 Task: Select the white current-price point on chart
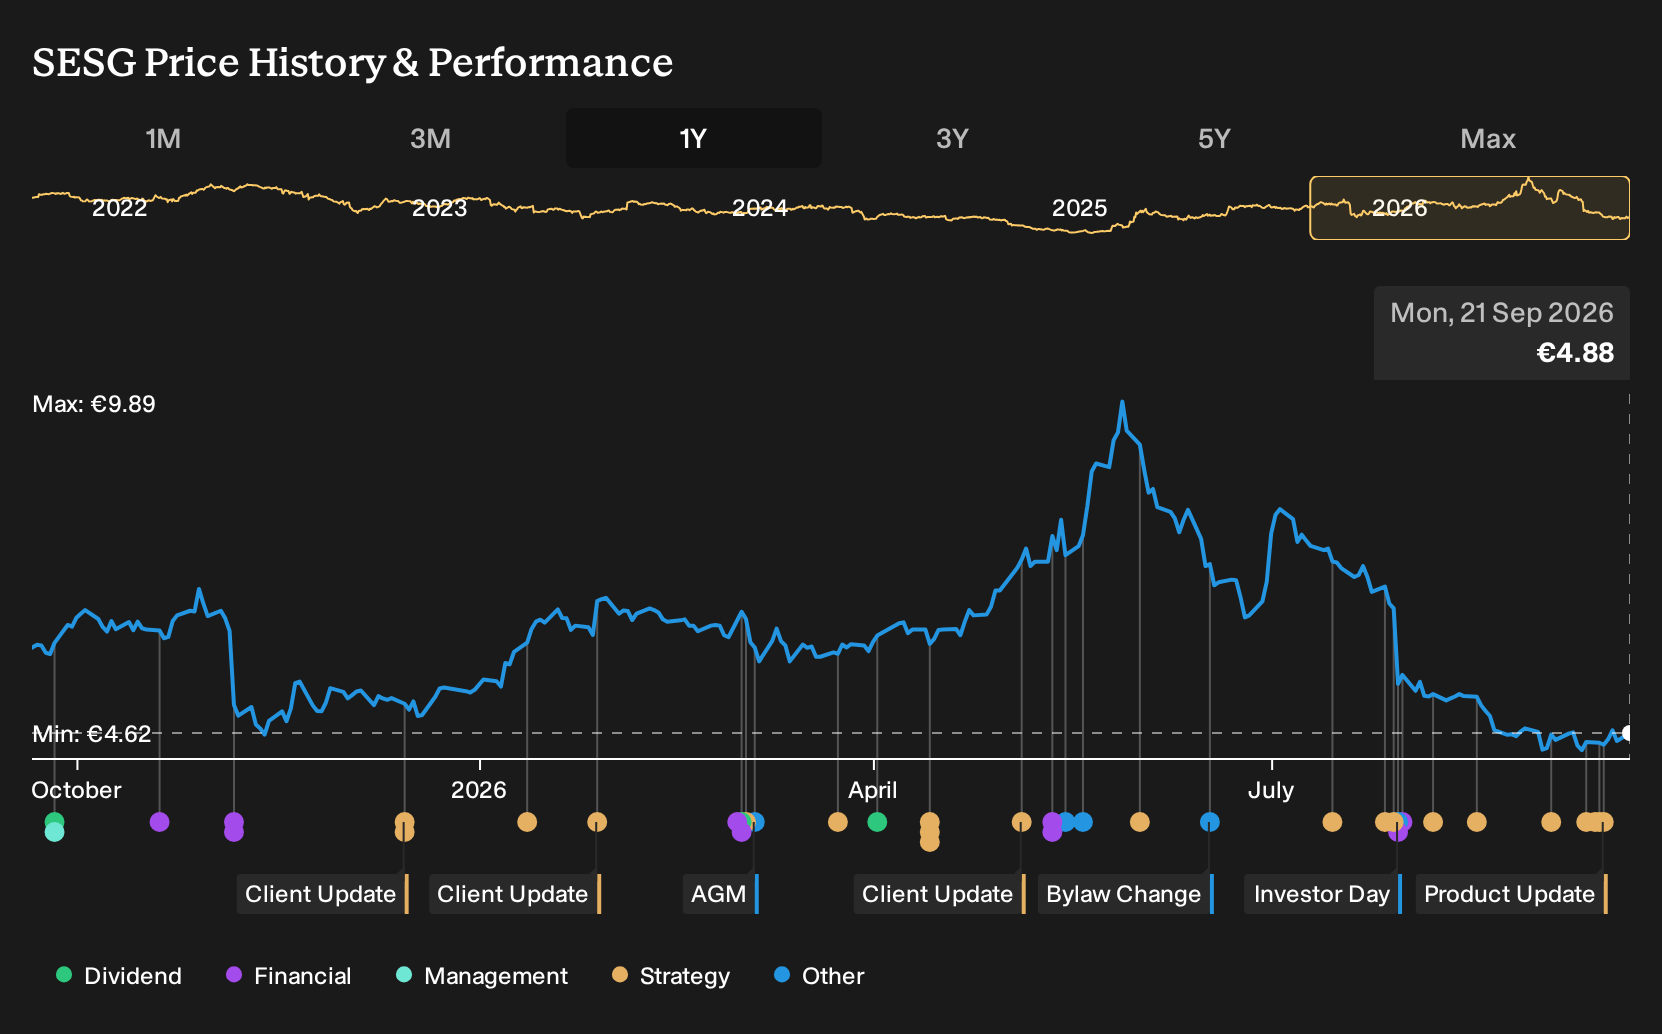pos(1627,733)
